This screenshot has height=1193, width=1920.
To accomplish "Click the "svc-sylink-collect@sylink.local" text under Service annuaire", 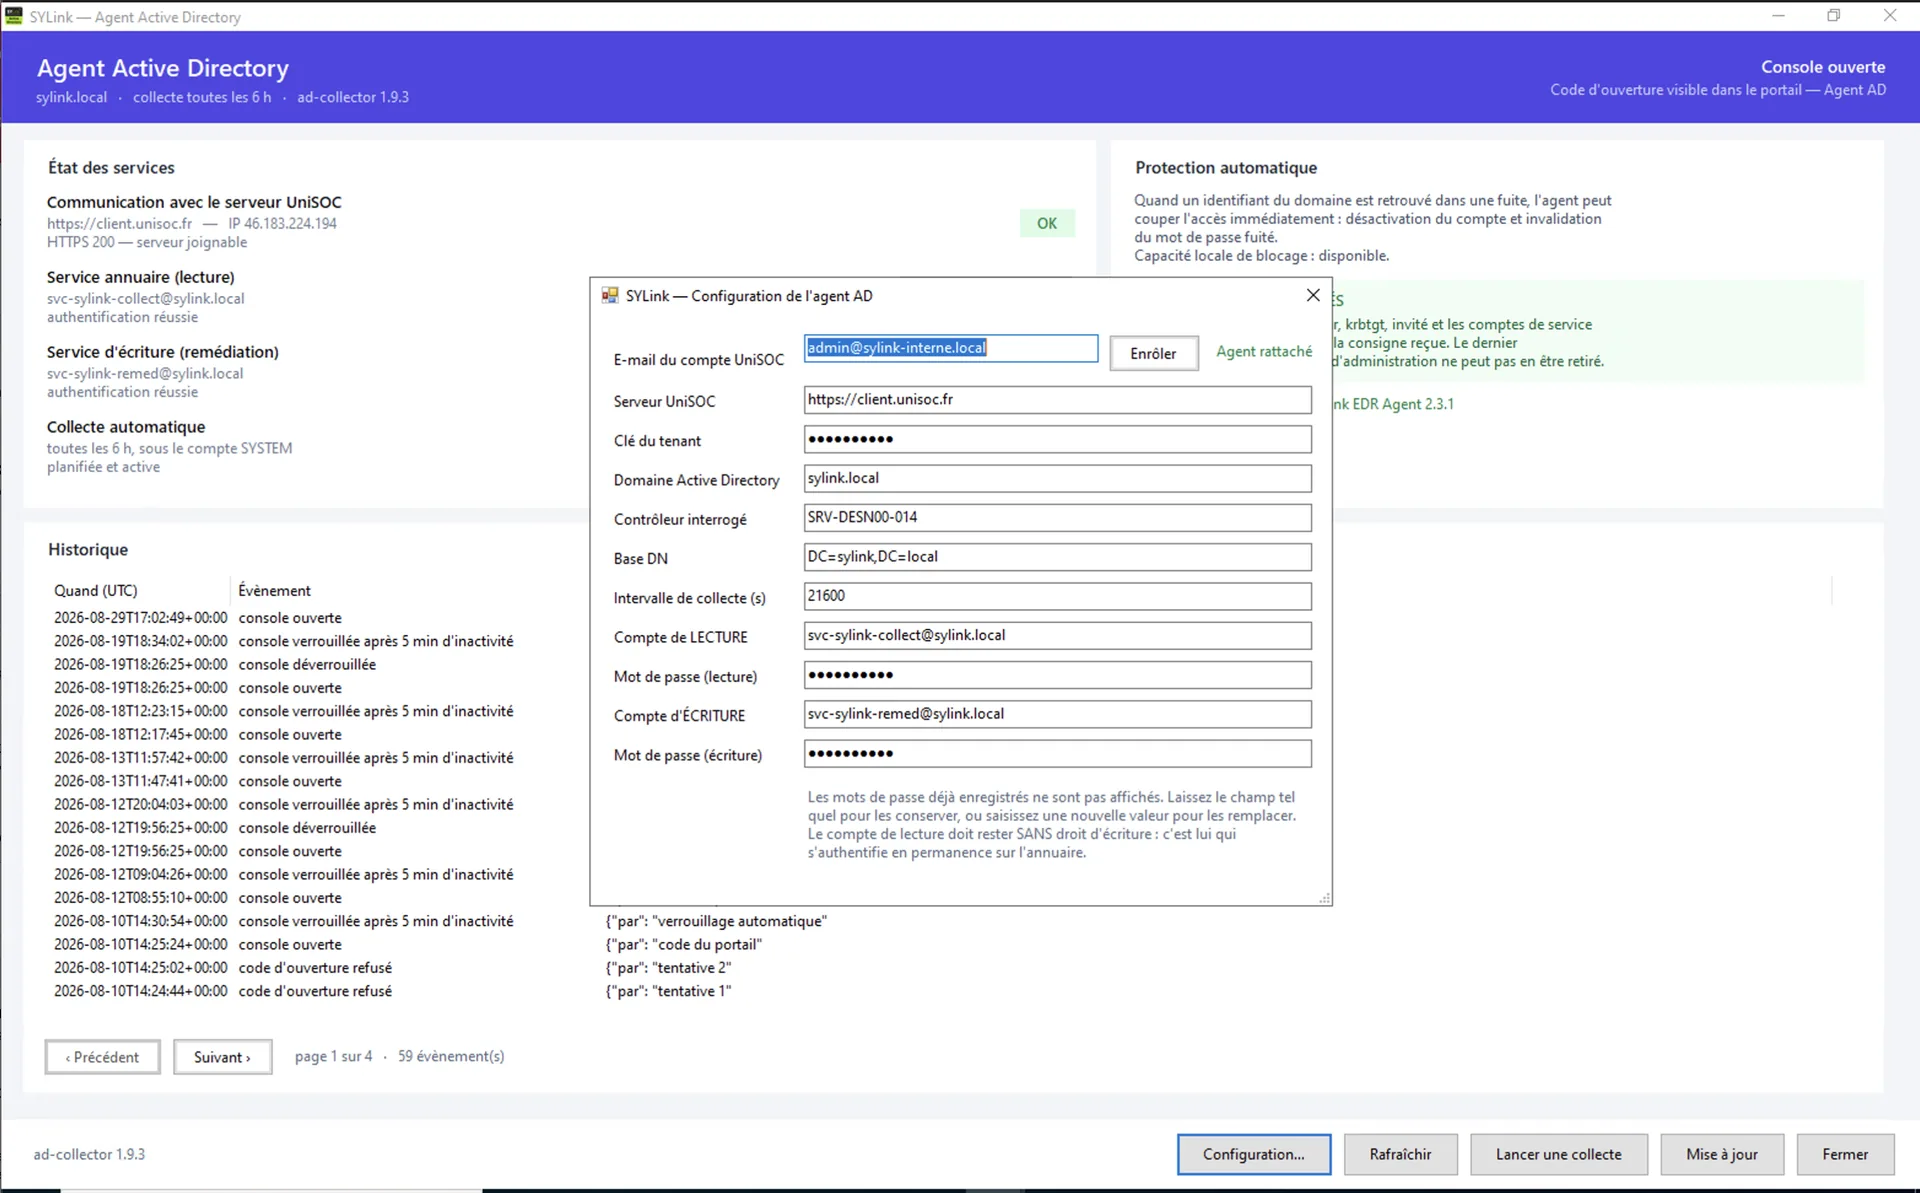I will 145,299.
